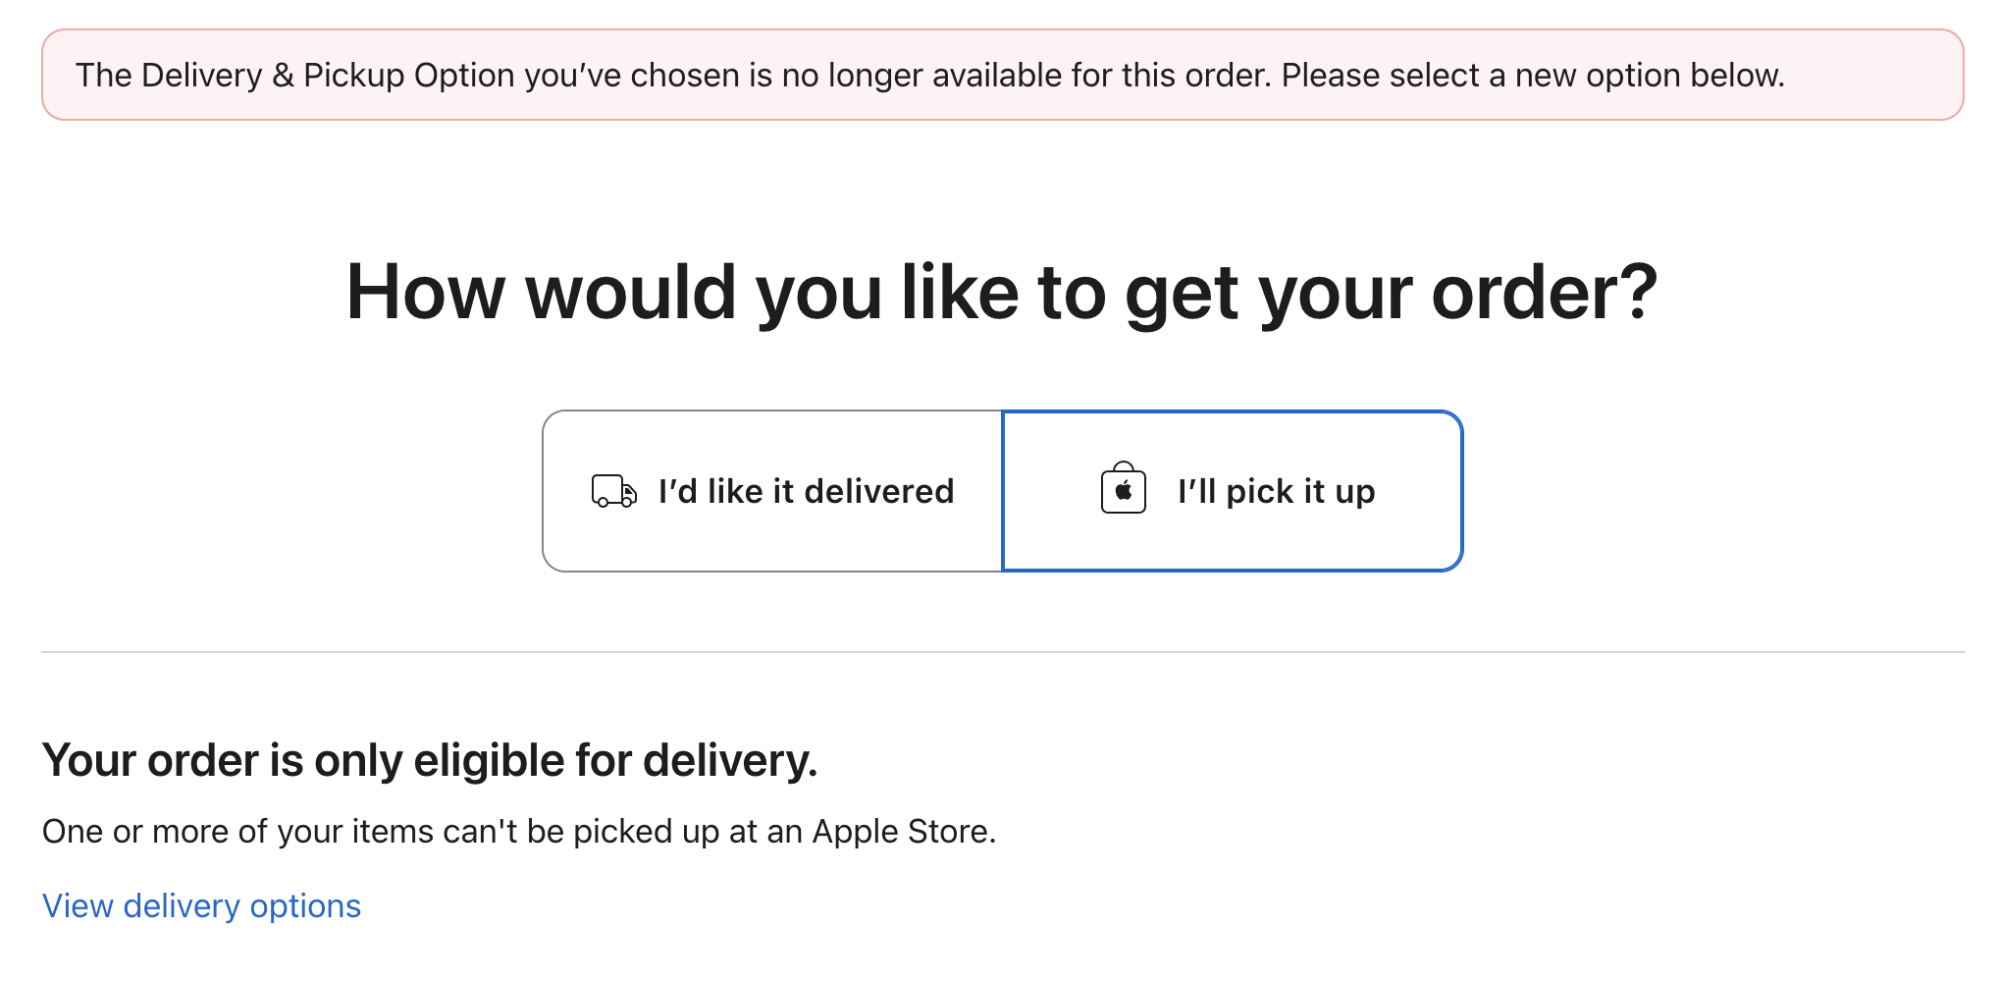Click the "How would you like to get your order?" heading
Viewport: 2000px width, 984px height.
click(x=1002, y=292)
